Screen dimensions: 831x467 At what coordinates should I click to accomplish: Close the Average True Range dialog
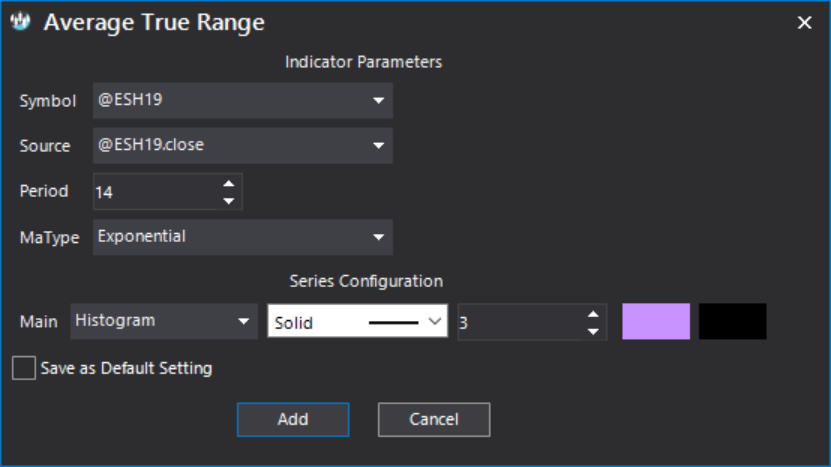(x=804, y=22)
